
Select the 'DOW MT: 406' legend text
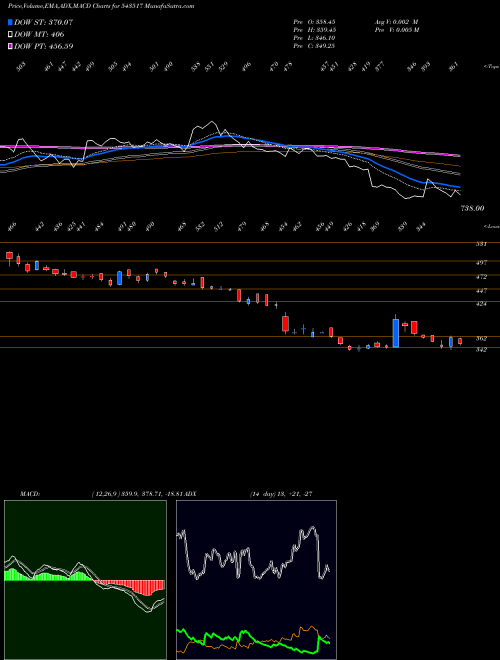click(x=39, y=34)
